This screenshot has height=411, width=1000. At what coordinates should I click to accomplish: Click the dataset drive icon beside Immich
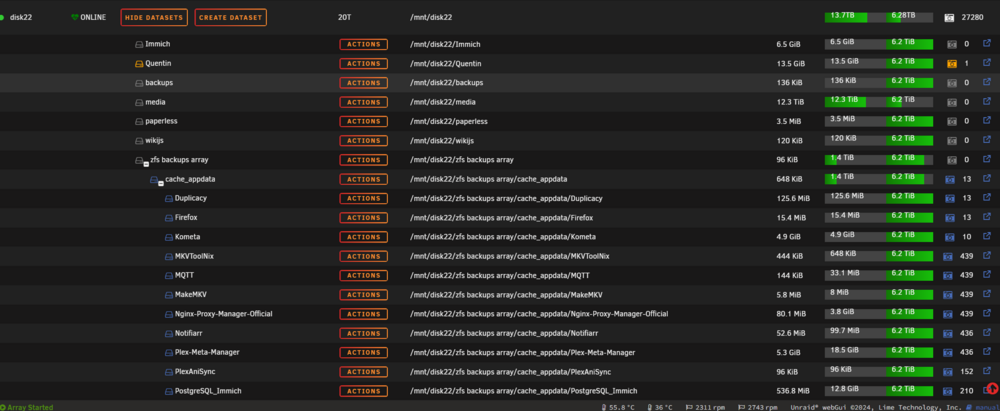click(139, 45)
